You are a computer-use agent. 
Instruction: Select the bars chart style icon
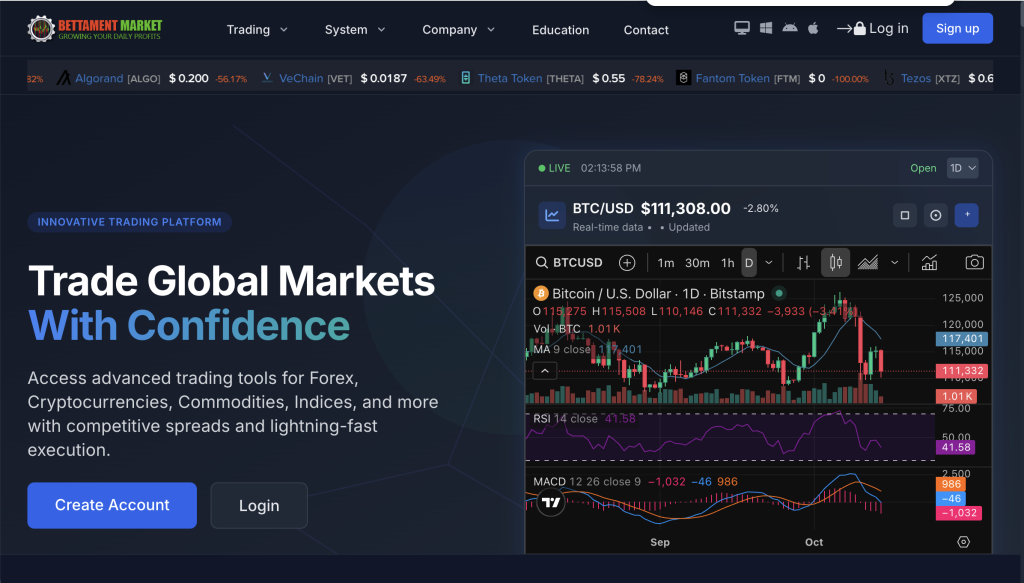(x=802, y=263)
